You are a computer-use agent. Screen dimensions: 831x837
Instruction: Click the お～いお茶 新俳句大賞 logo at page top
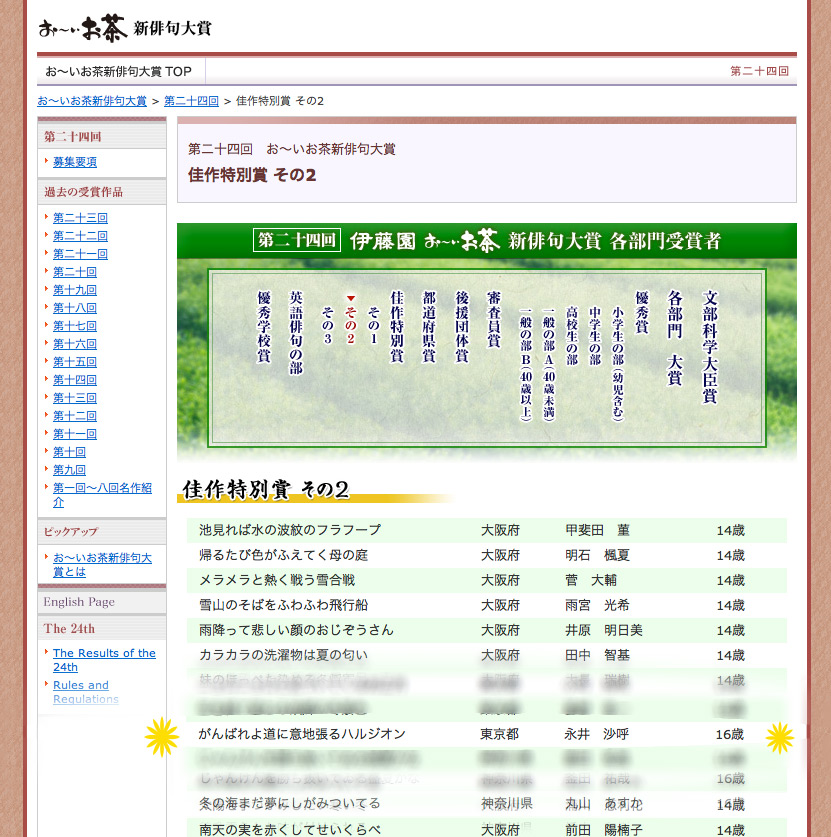pyautogui.click(x=125, y=28)
